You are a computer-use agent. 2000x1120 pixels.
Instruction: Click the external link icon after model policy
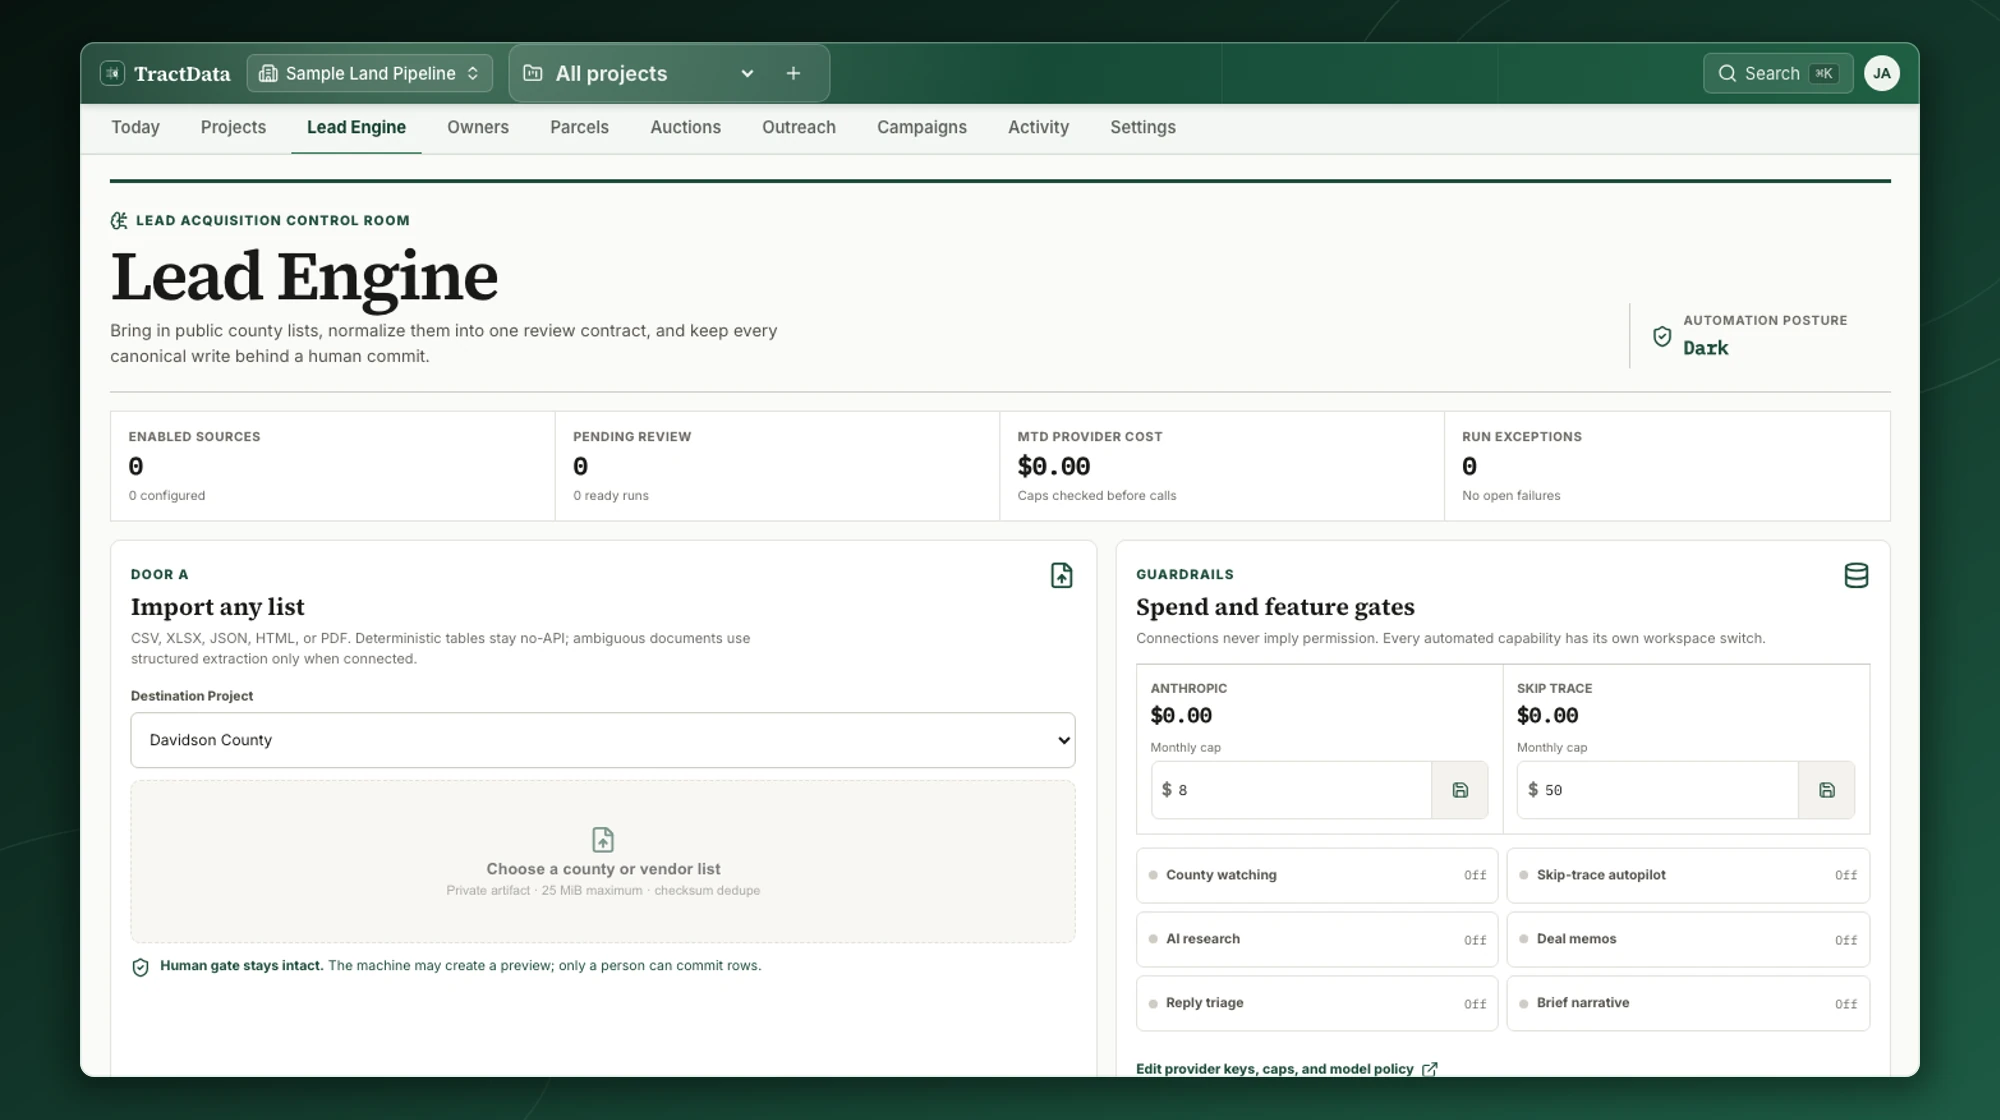1430,1069
